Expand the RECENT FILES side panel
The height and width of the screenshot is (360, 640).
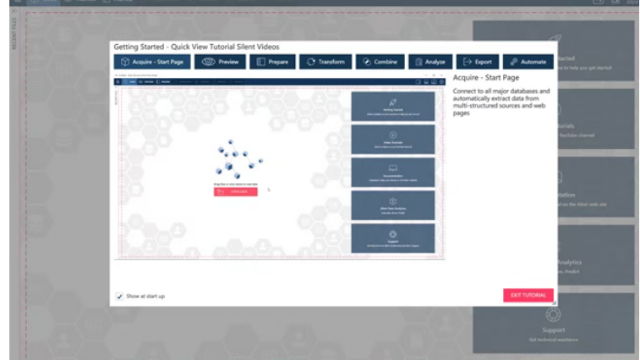[14, 33]
